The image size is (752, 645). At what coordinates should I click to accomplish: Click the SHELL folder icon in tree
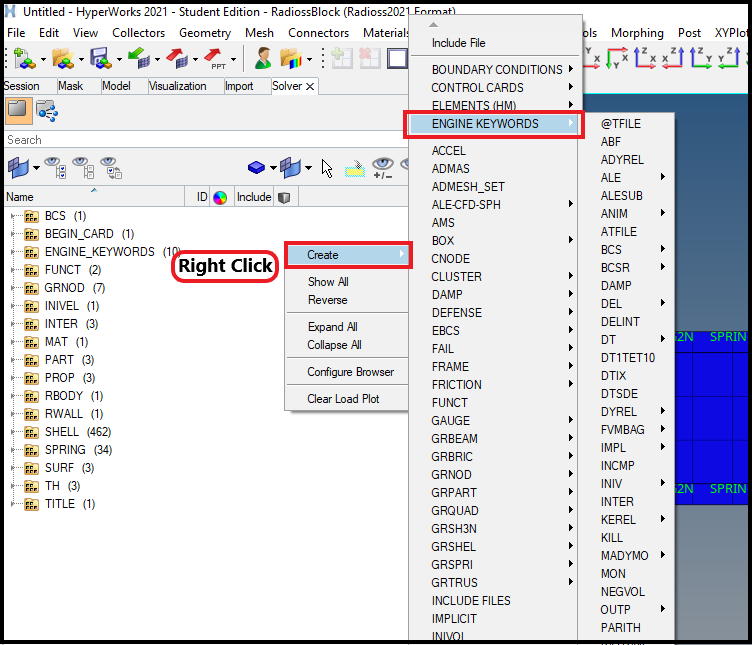point(32,433)
